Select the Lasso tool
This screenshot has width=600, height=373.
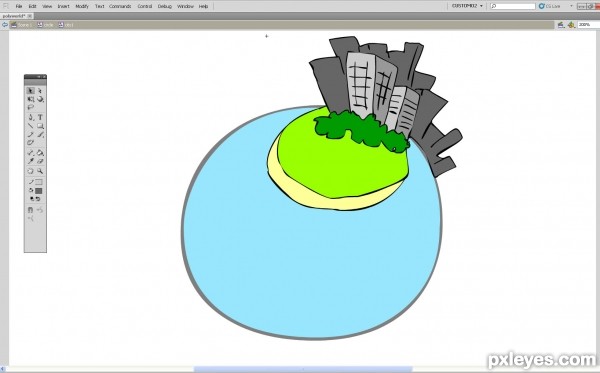pyautogui.click(x=31, y=108)
